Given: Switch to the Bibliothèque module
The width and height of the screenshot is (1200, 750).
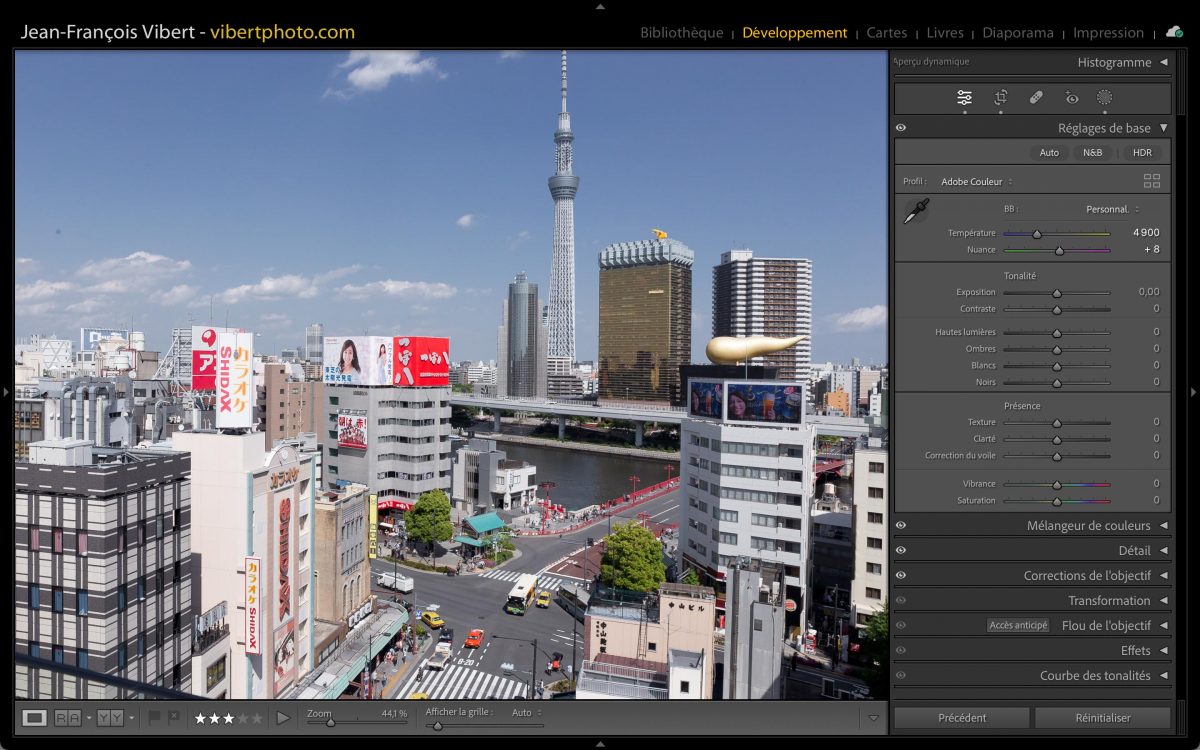Looking at the screenshot, I should point(681,33).
